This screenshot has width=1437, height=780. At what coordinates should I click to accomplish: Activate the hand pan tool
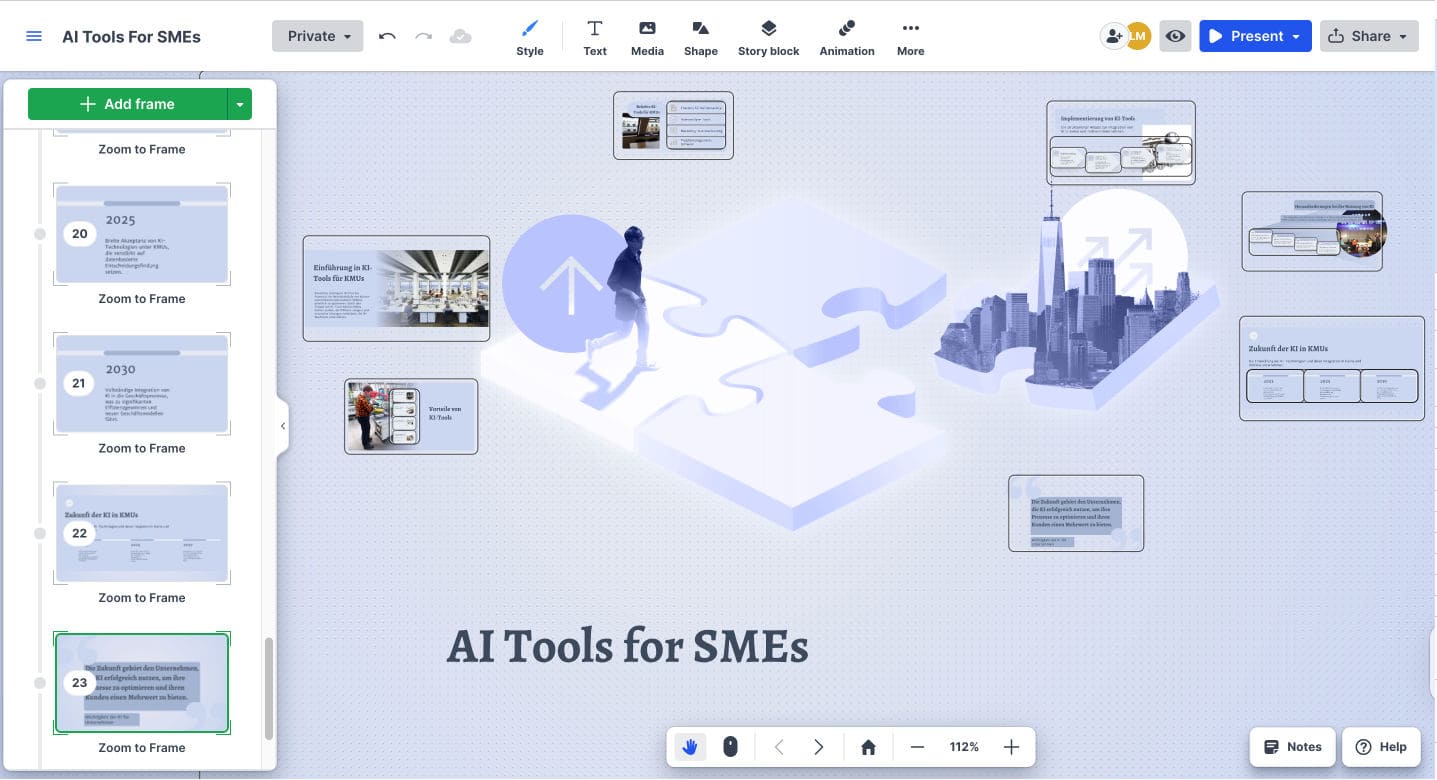point(689,746)
